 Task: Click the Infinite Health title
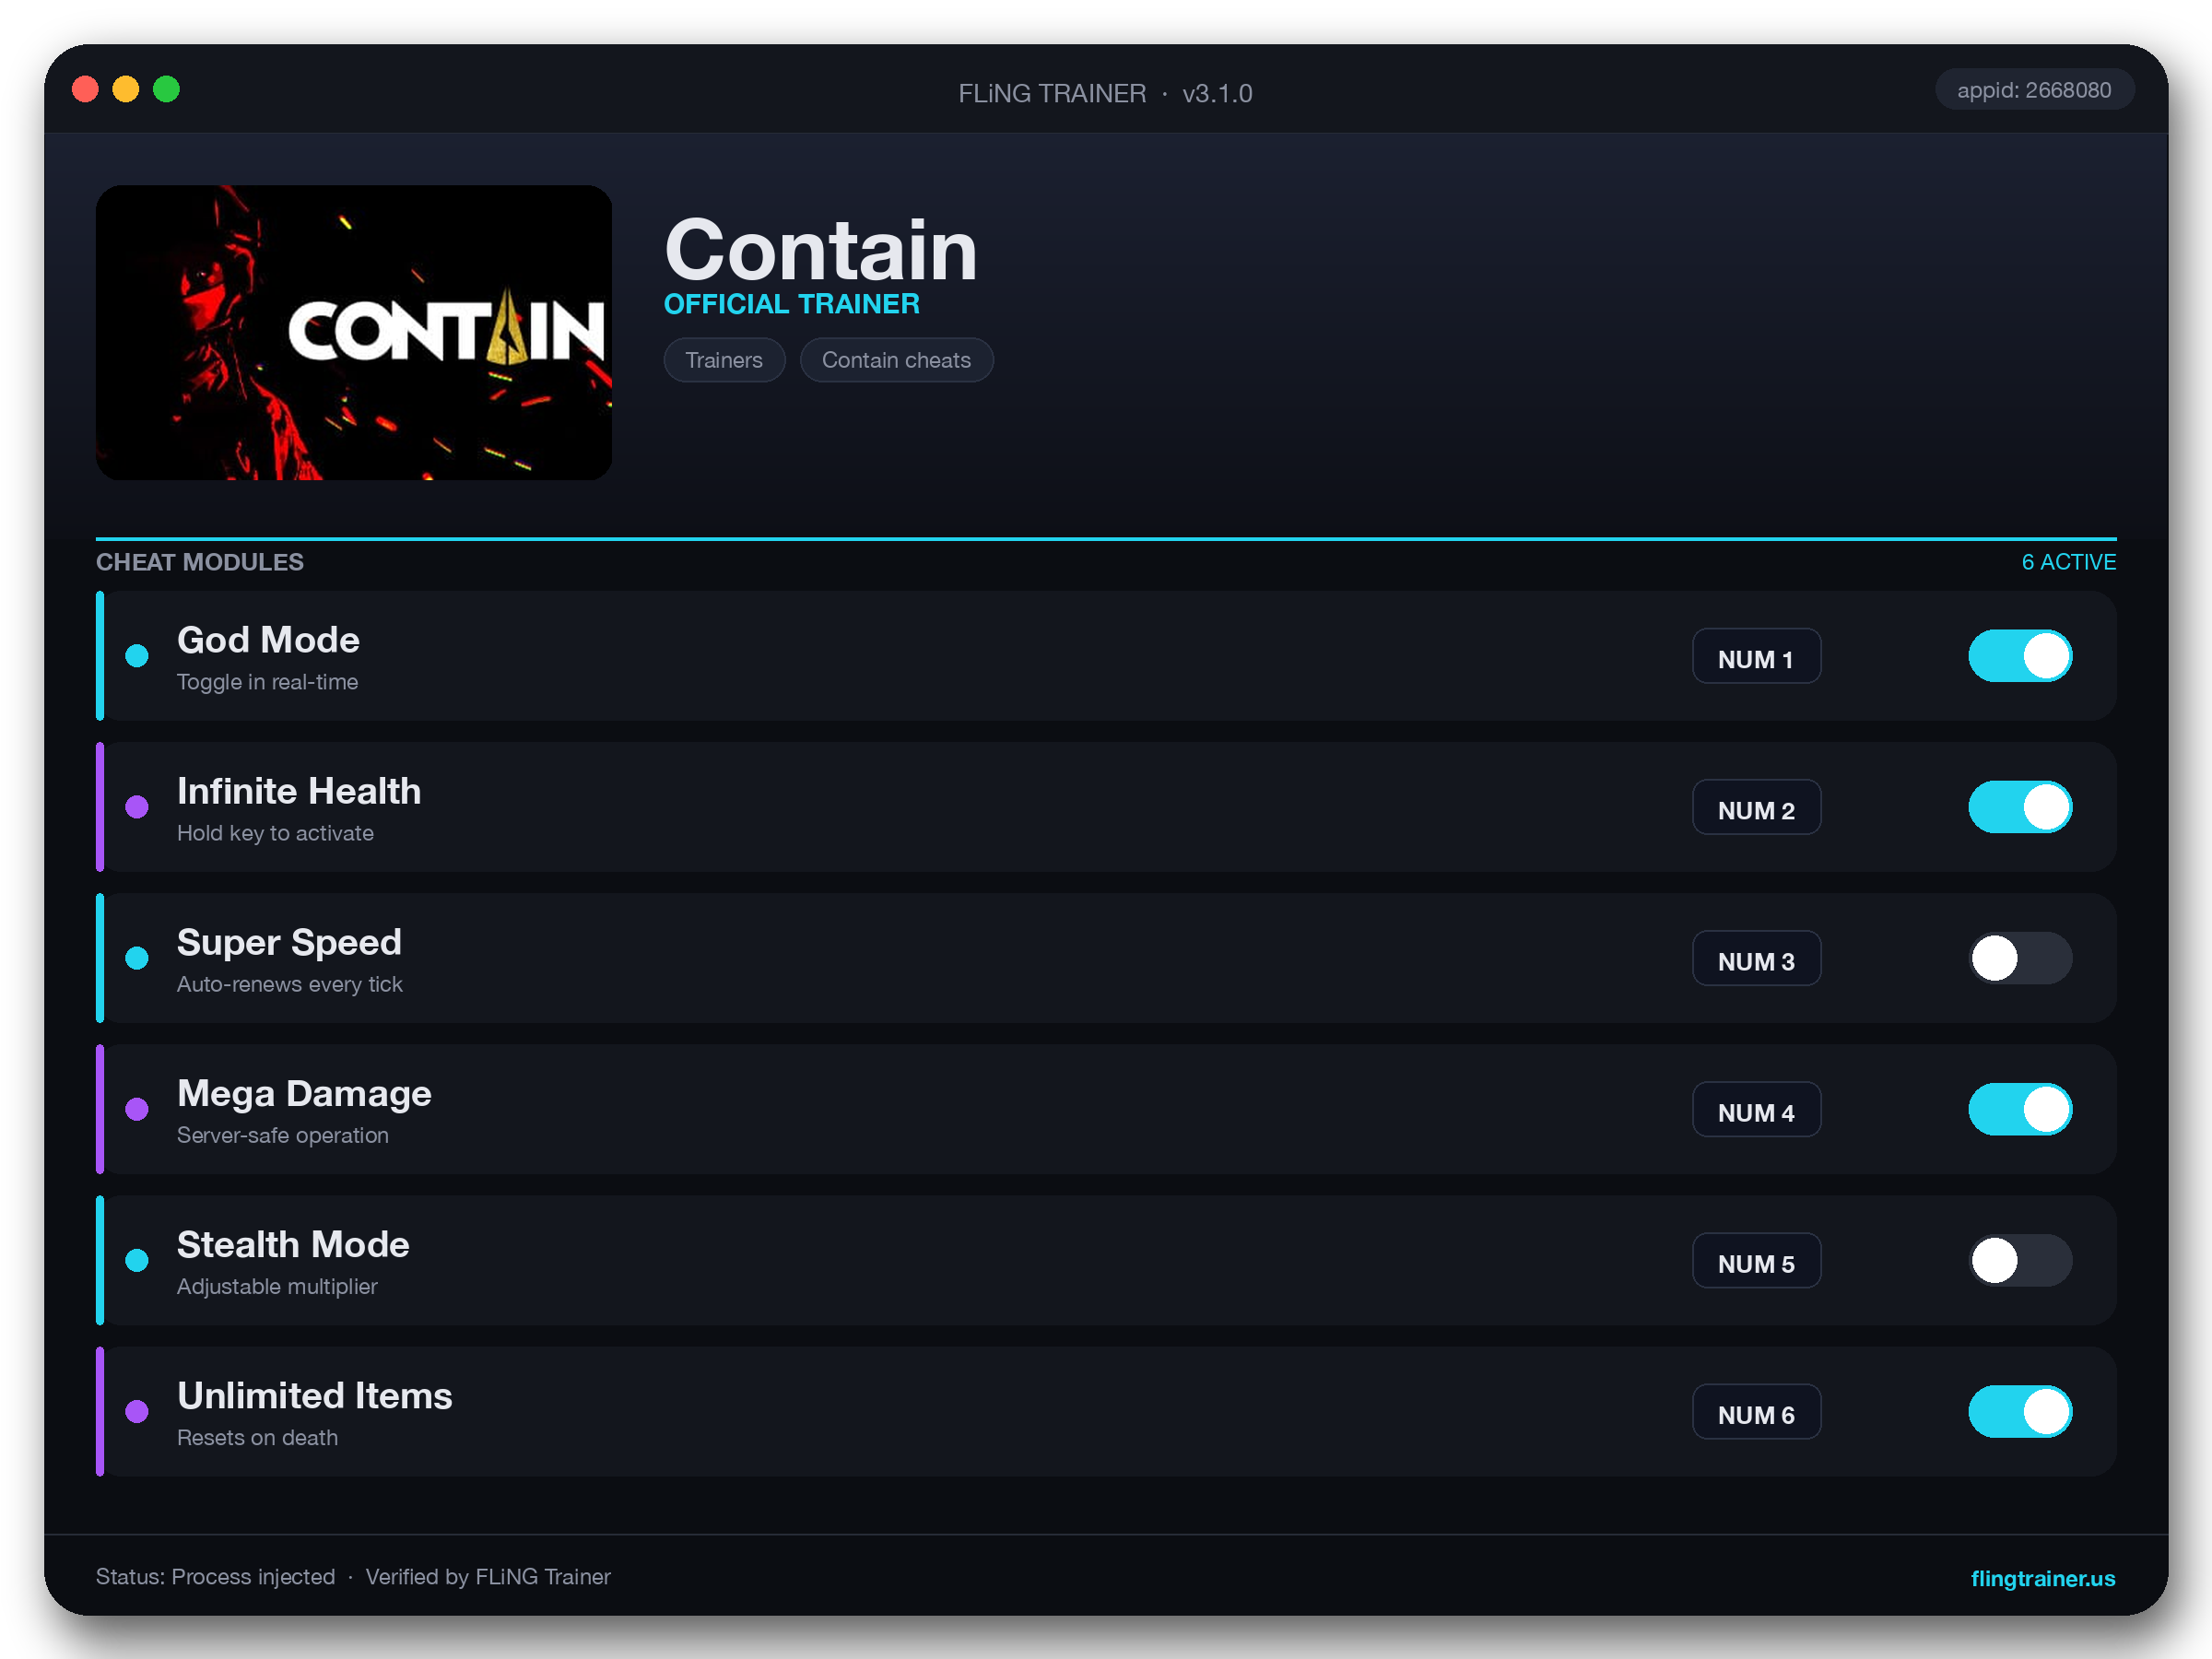tap(299, 791)
